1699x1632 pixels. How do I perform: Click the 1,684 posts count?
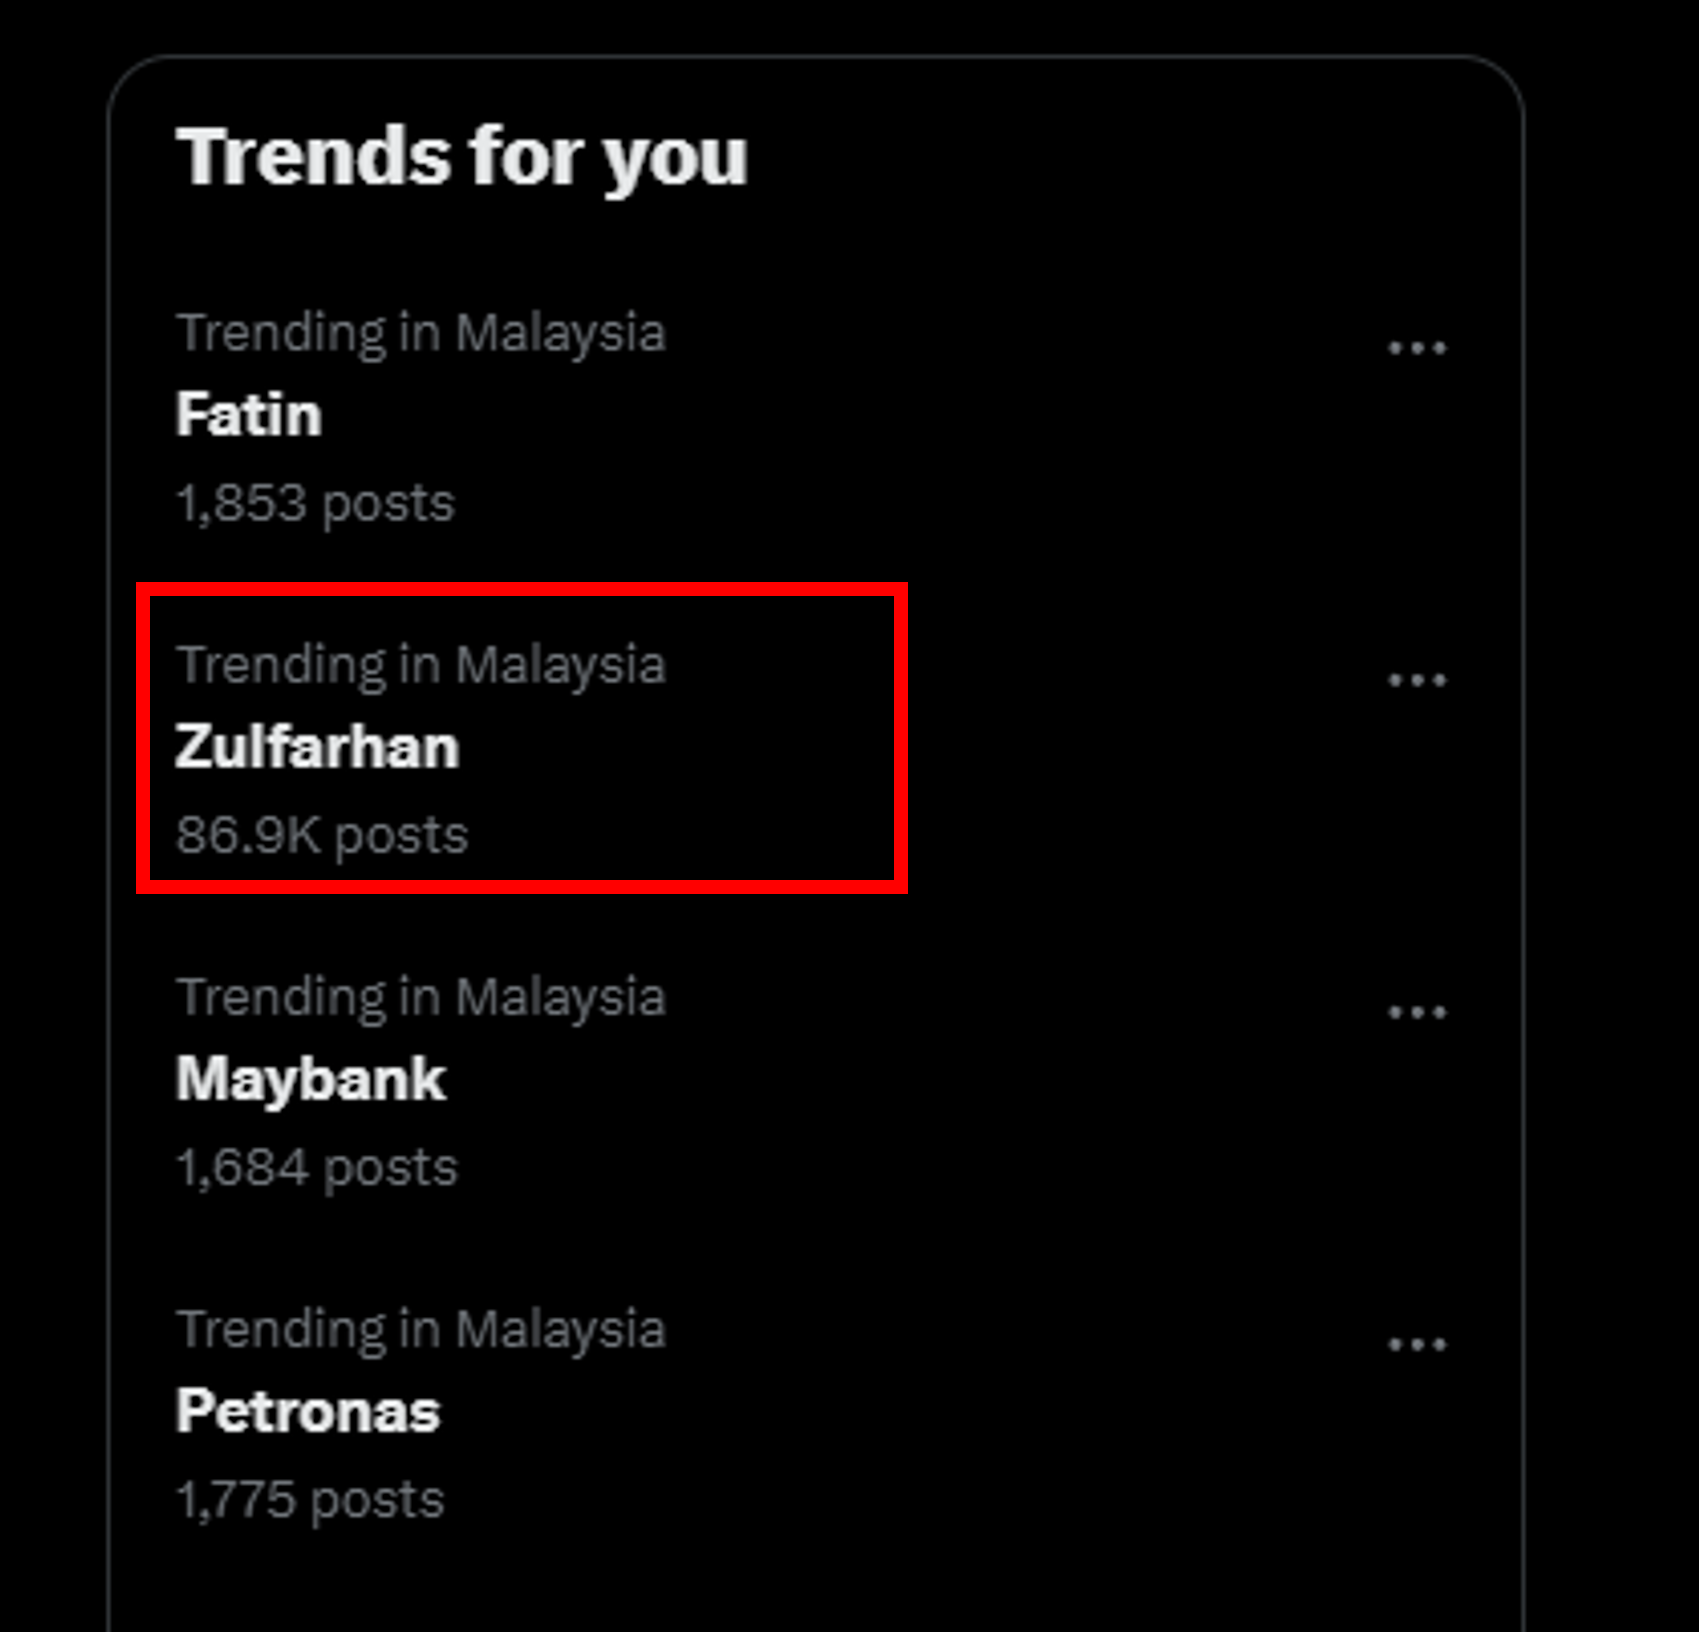pyautogui.click(x=317, y=1167)
